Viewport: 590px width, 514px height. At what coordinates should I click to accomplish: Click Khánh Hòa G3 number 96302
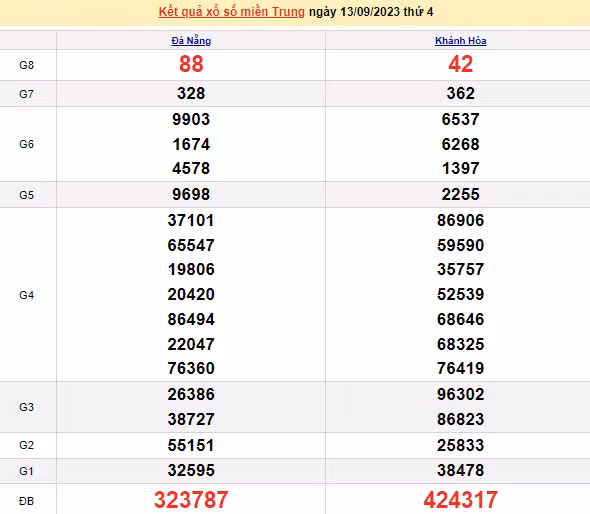[x=461, y=394]
